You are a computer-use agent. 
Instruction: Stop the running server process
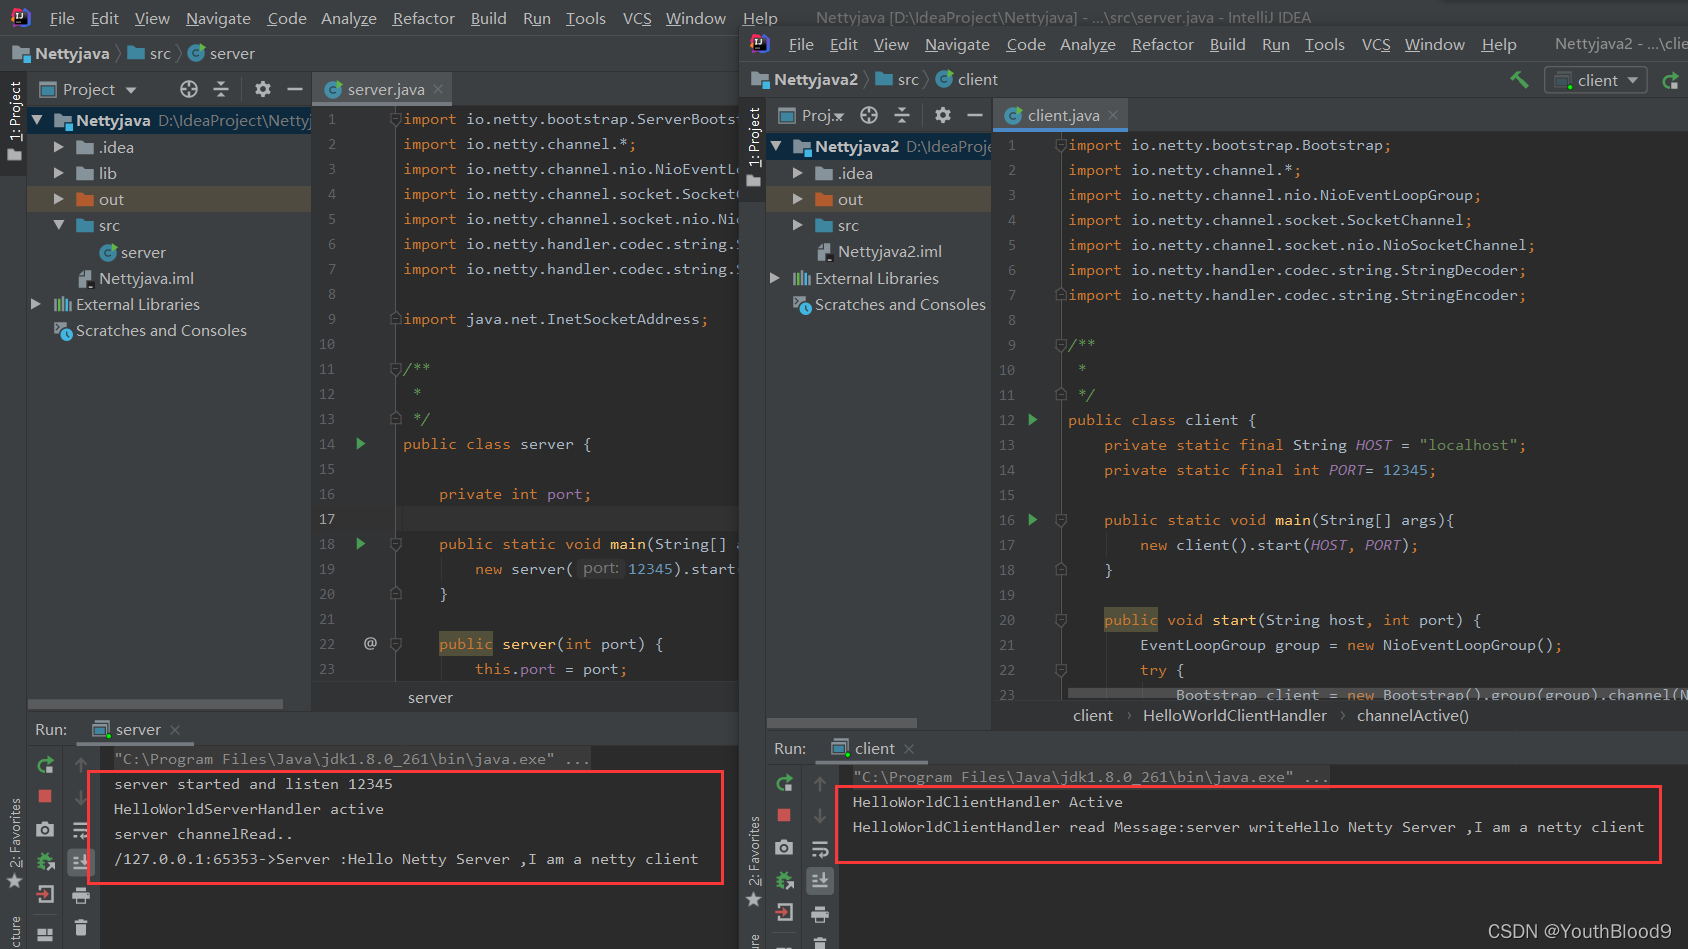[45, 796]
